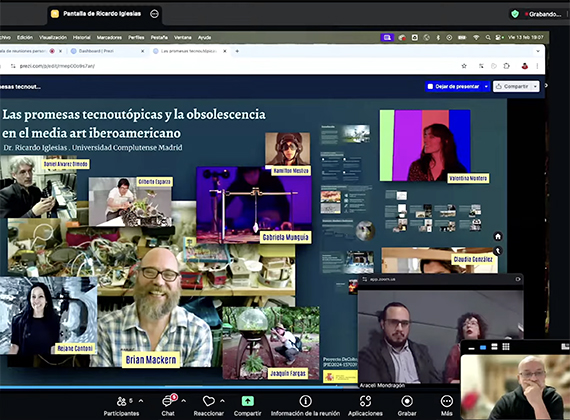The height and width of the screenshot is (420, 570).
Task: Open the Participantes panel
Action: point(121,405)
